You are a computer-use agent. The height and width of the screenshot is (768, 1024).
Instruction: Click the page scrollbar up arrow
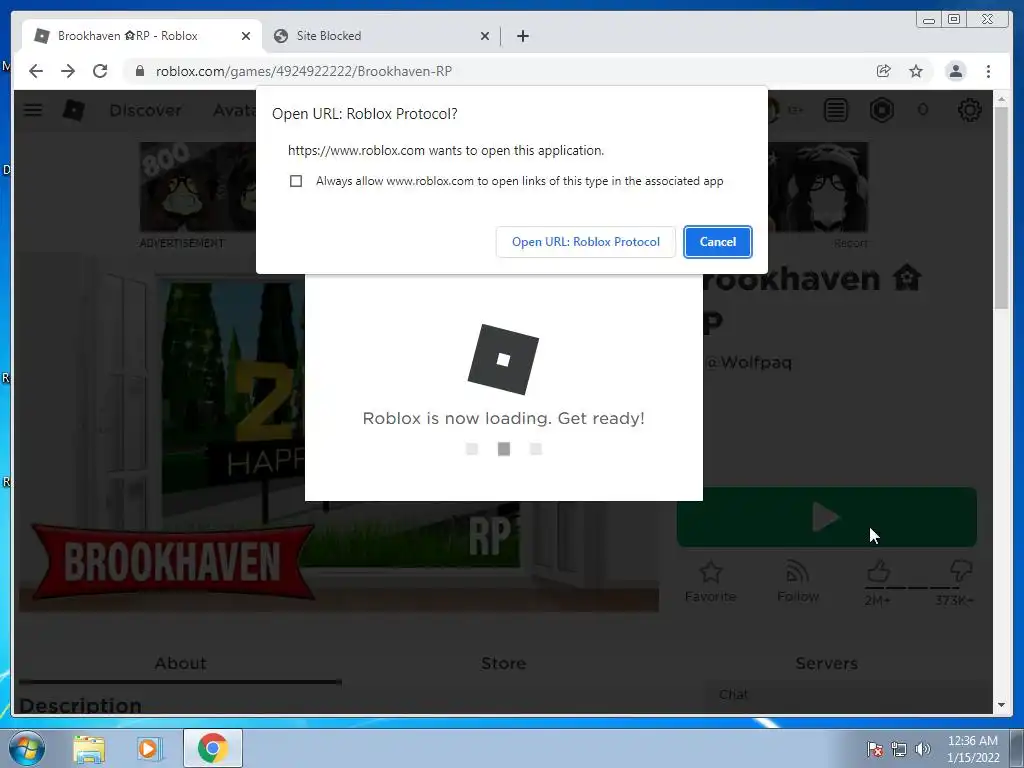(x=1001, y=99)
